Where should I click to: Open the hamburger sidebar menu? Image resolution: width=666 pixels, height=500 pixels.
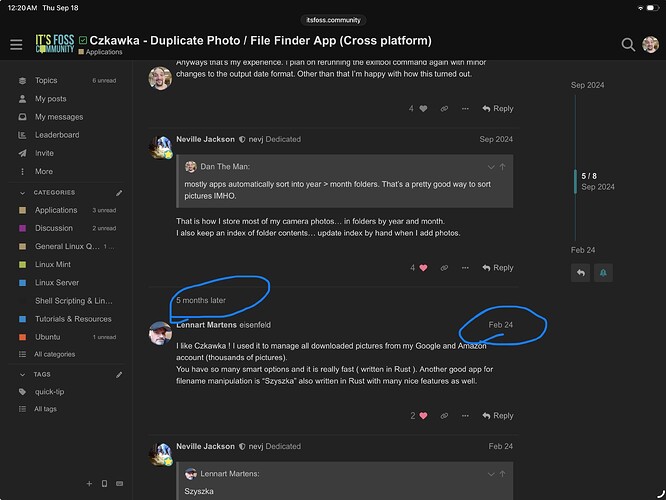16,44
